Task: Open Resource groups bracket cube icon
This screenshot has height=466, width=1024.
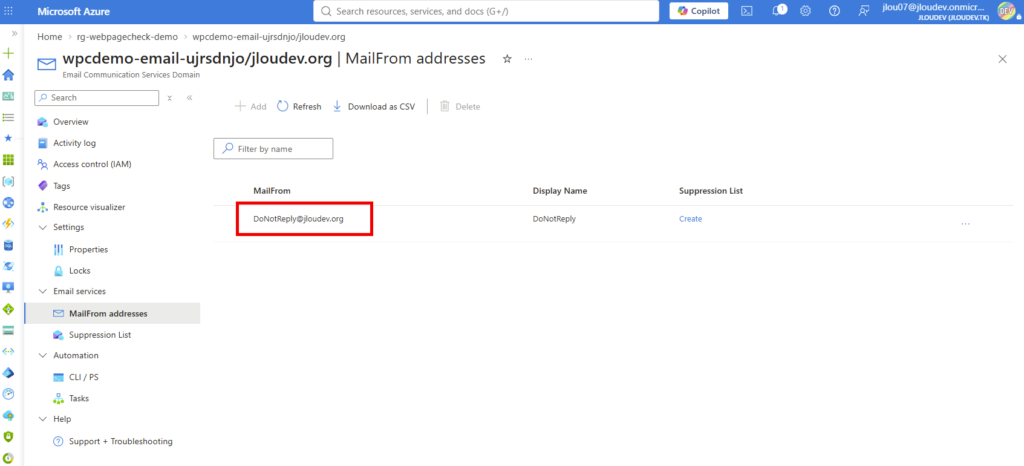Action: (x=8, y=181)
